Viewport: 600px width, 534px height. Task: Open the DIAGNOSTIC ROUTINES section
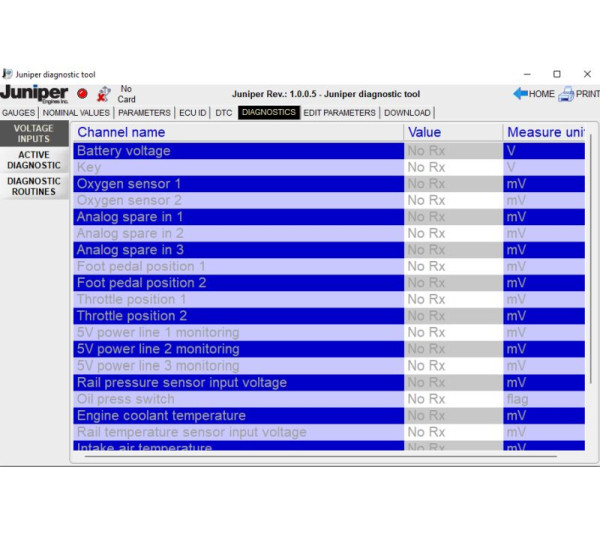click(x=34, y=187)
